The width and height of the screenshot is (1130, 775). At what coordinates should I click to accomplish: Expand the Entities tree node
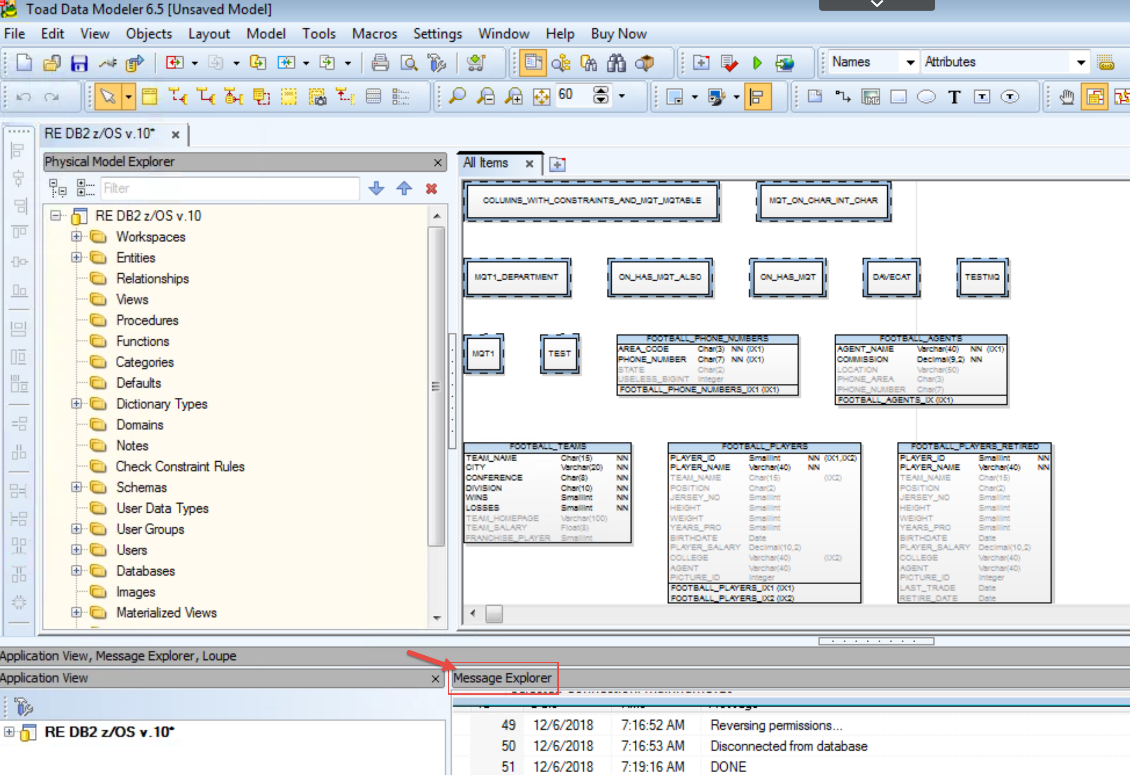click(x=76, y=257)
